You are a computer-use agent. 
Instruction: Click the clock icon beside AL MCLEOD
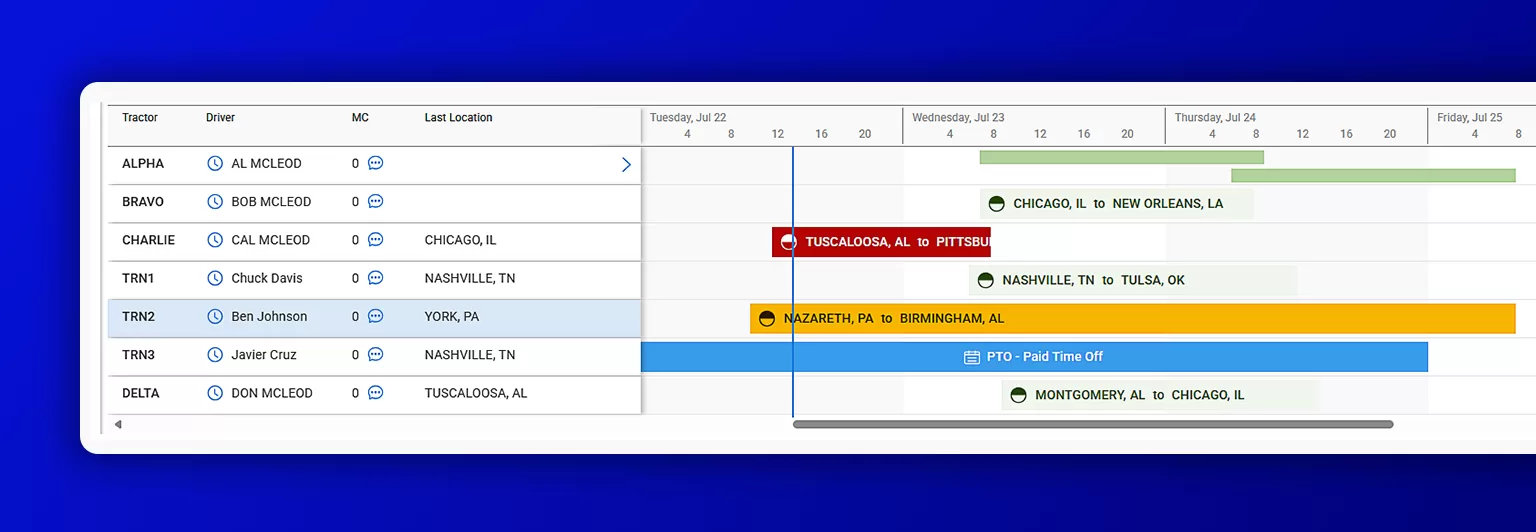coord(215,164)
